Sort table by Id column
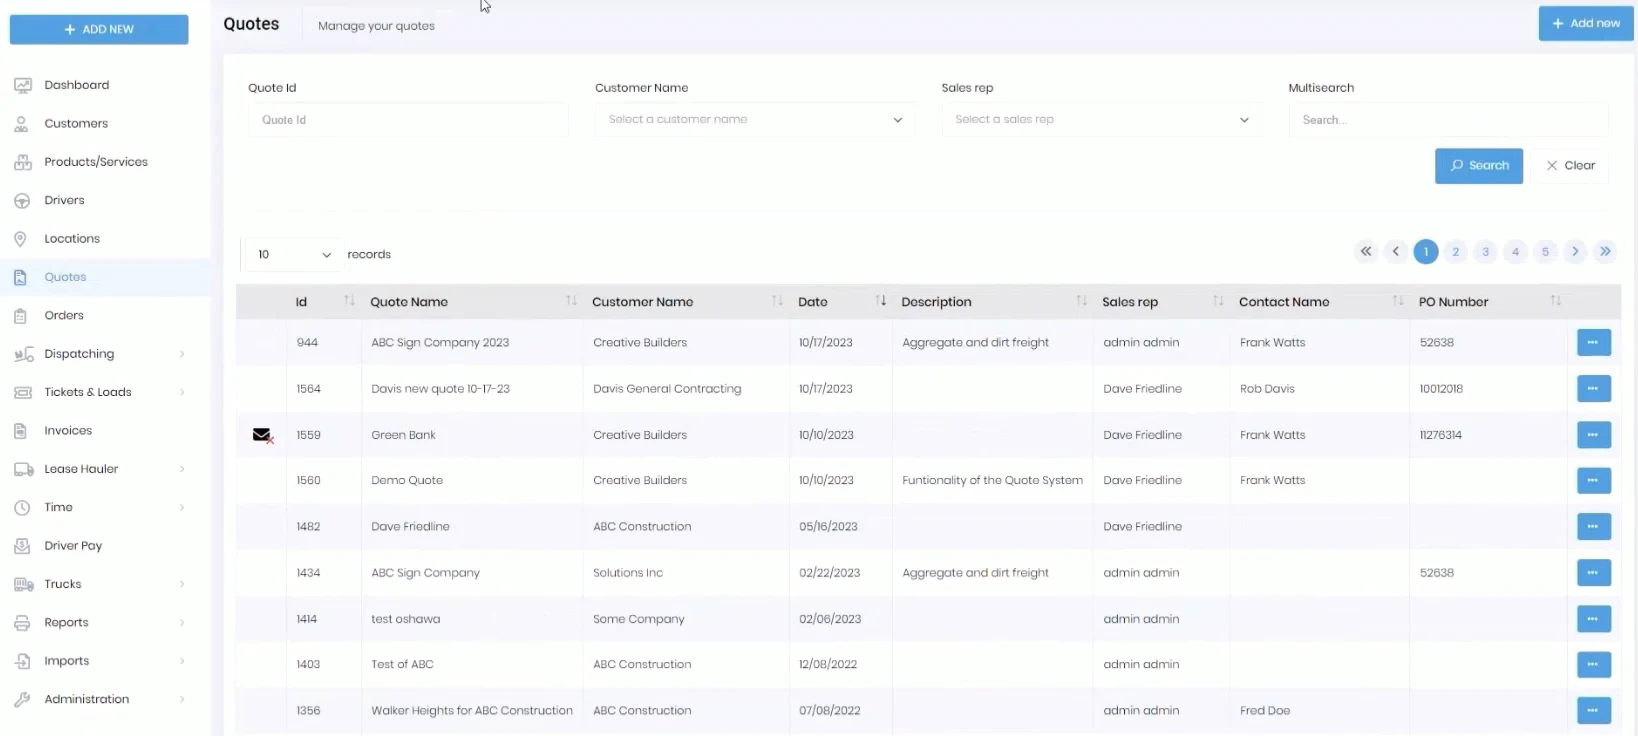This screenshot has width=1638, height=736. coord(349,301)
